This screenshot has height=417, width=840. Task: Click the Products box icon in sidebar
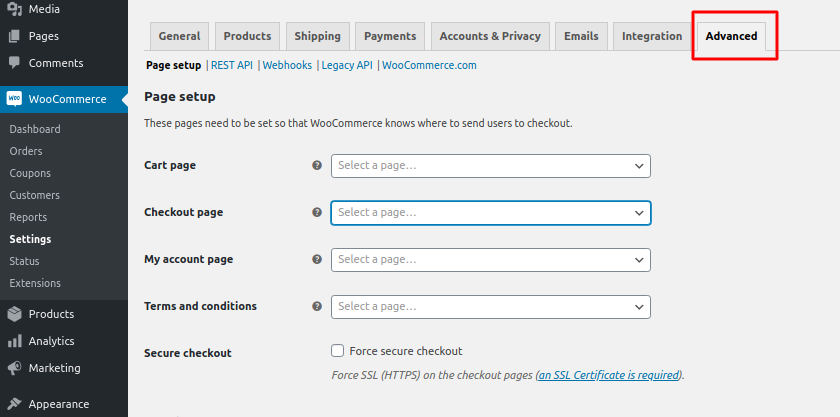(15, 314)
